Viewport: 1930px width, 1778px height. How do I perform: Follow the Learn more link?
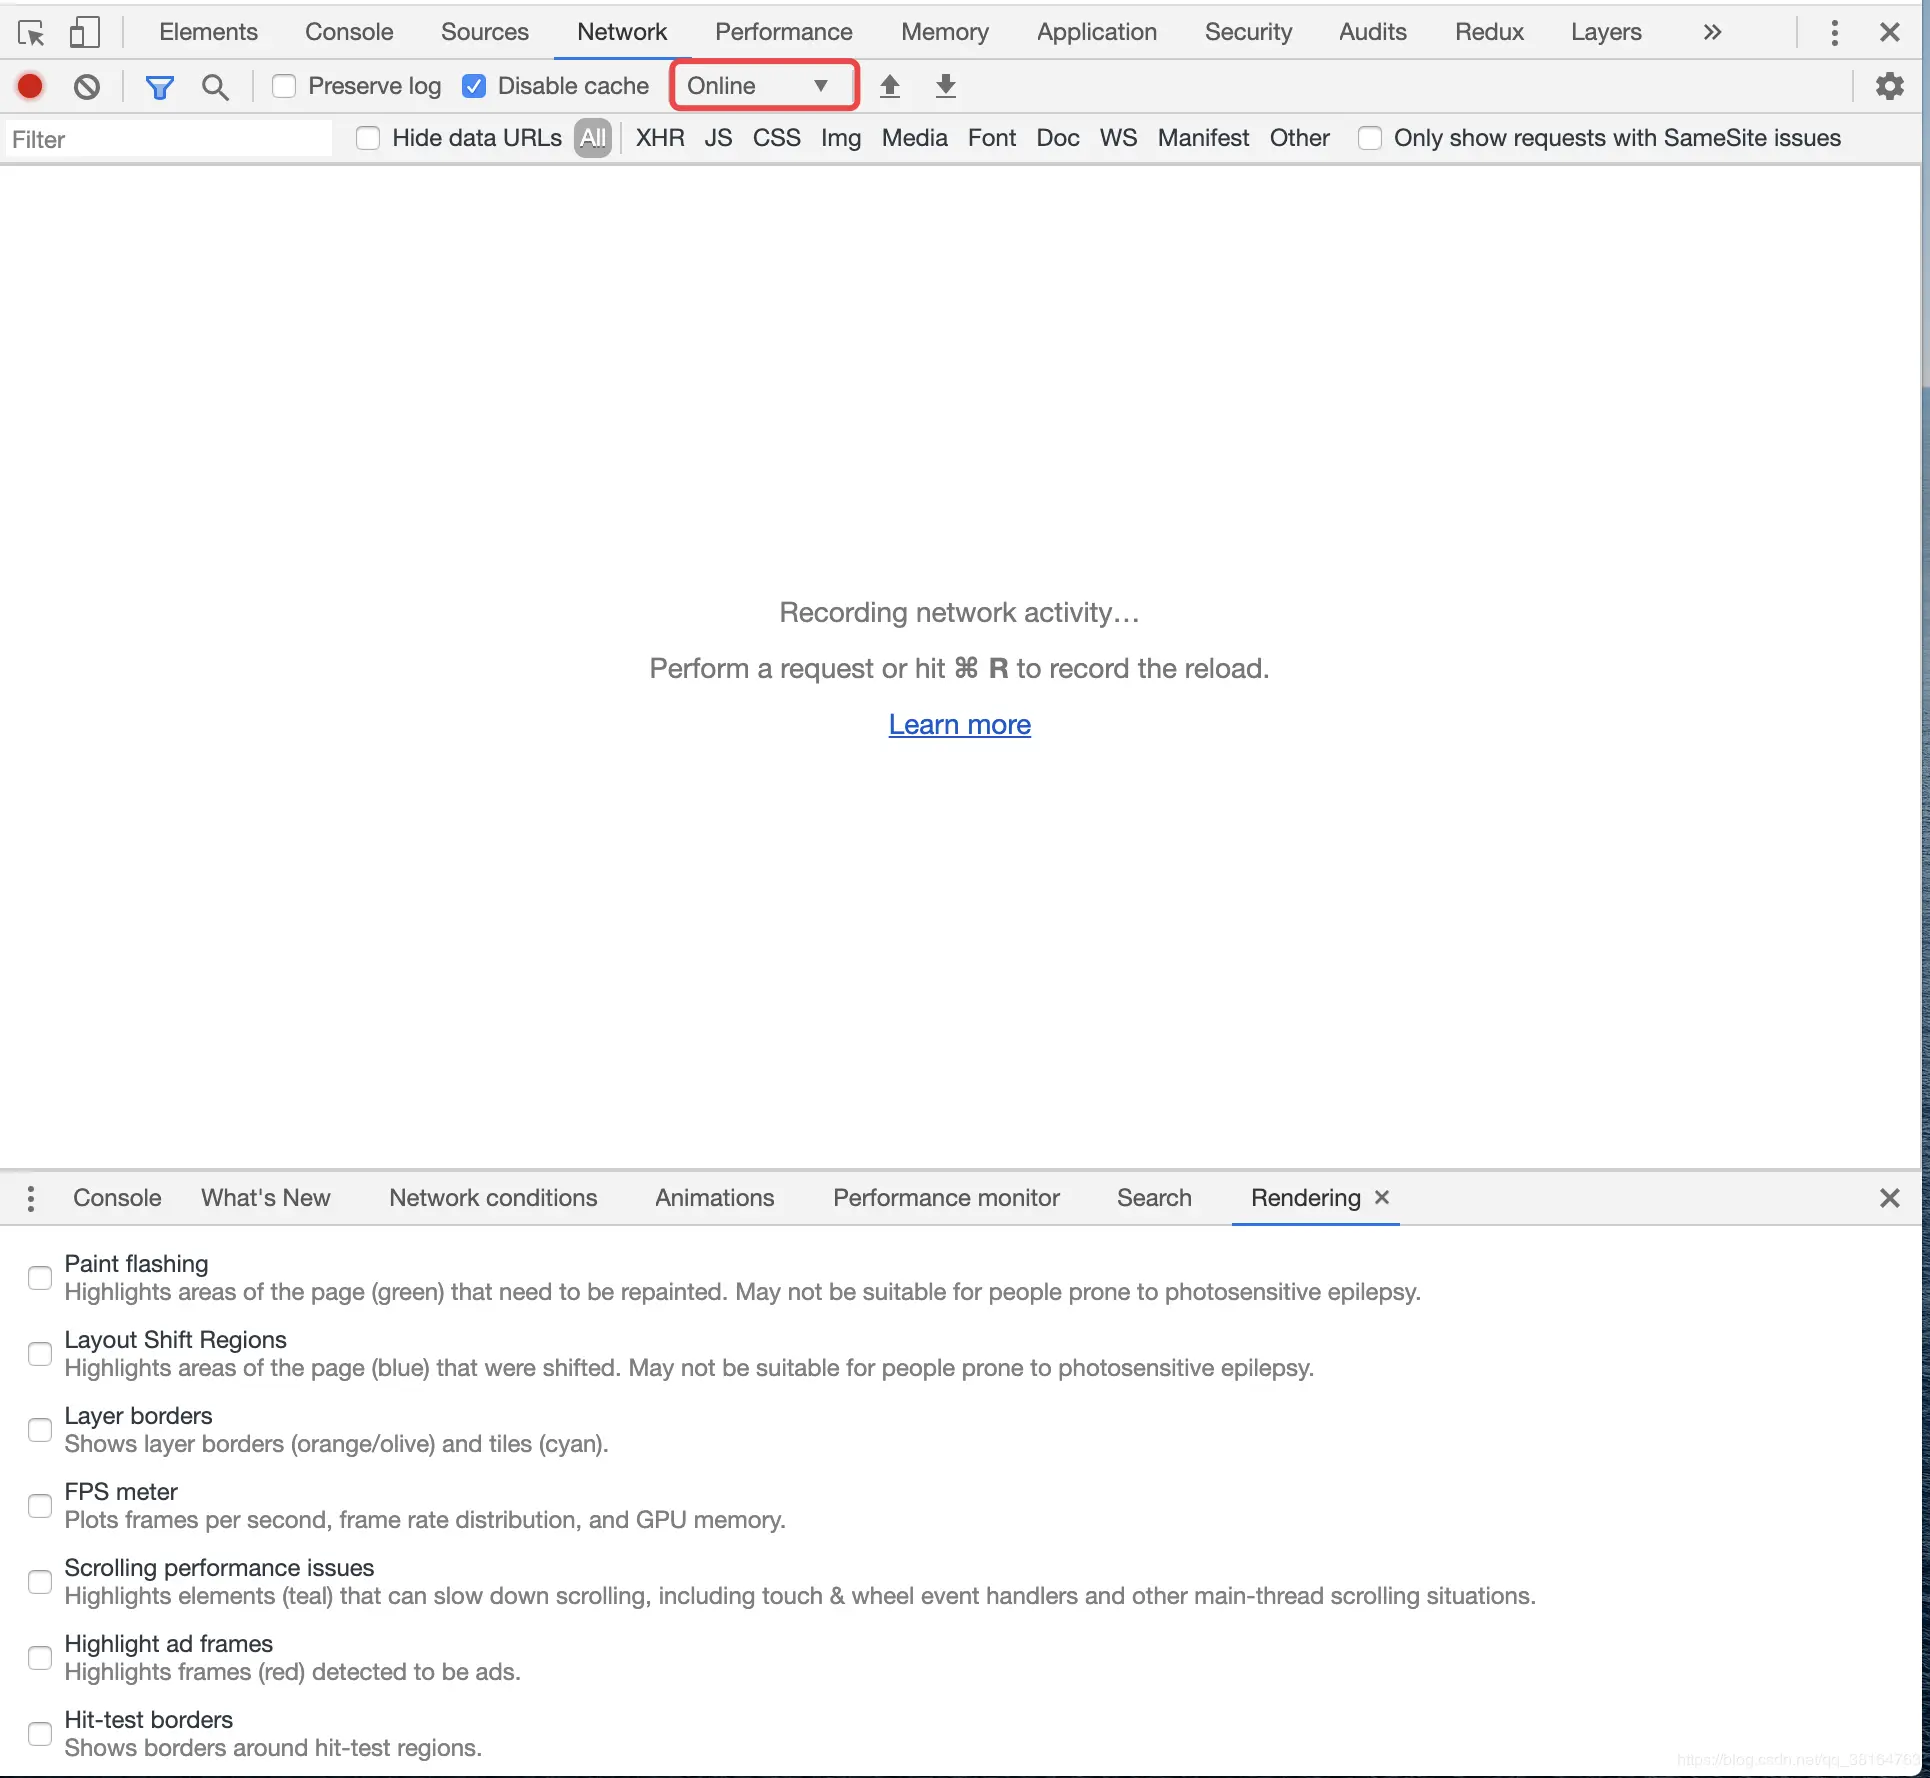[959, 724]
